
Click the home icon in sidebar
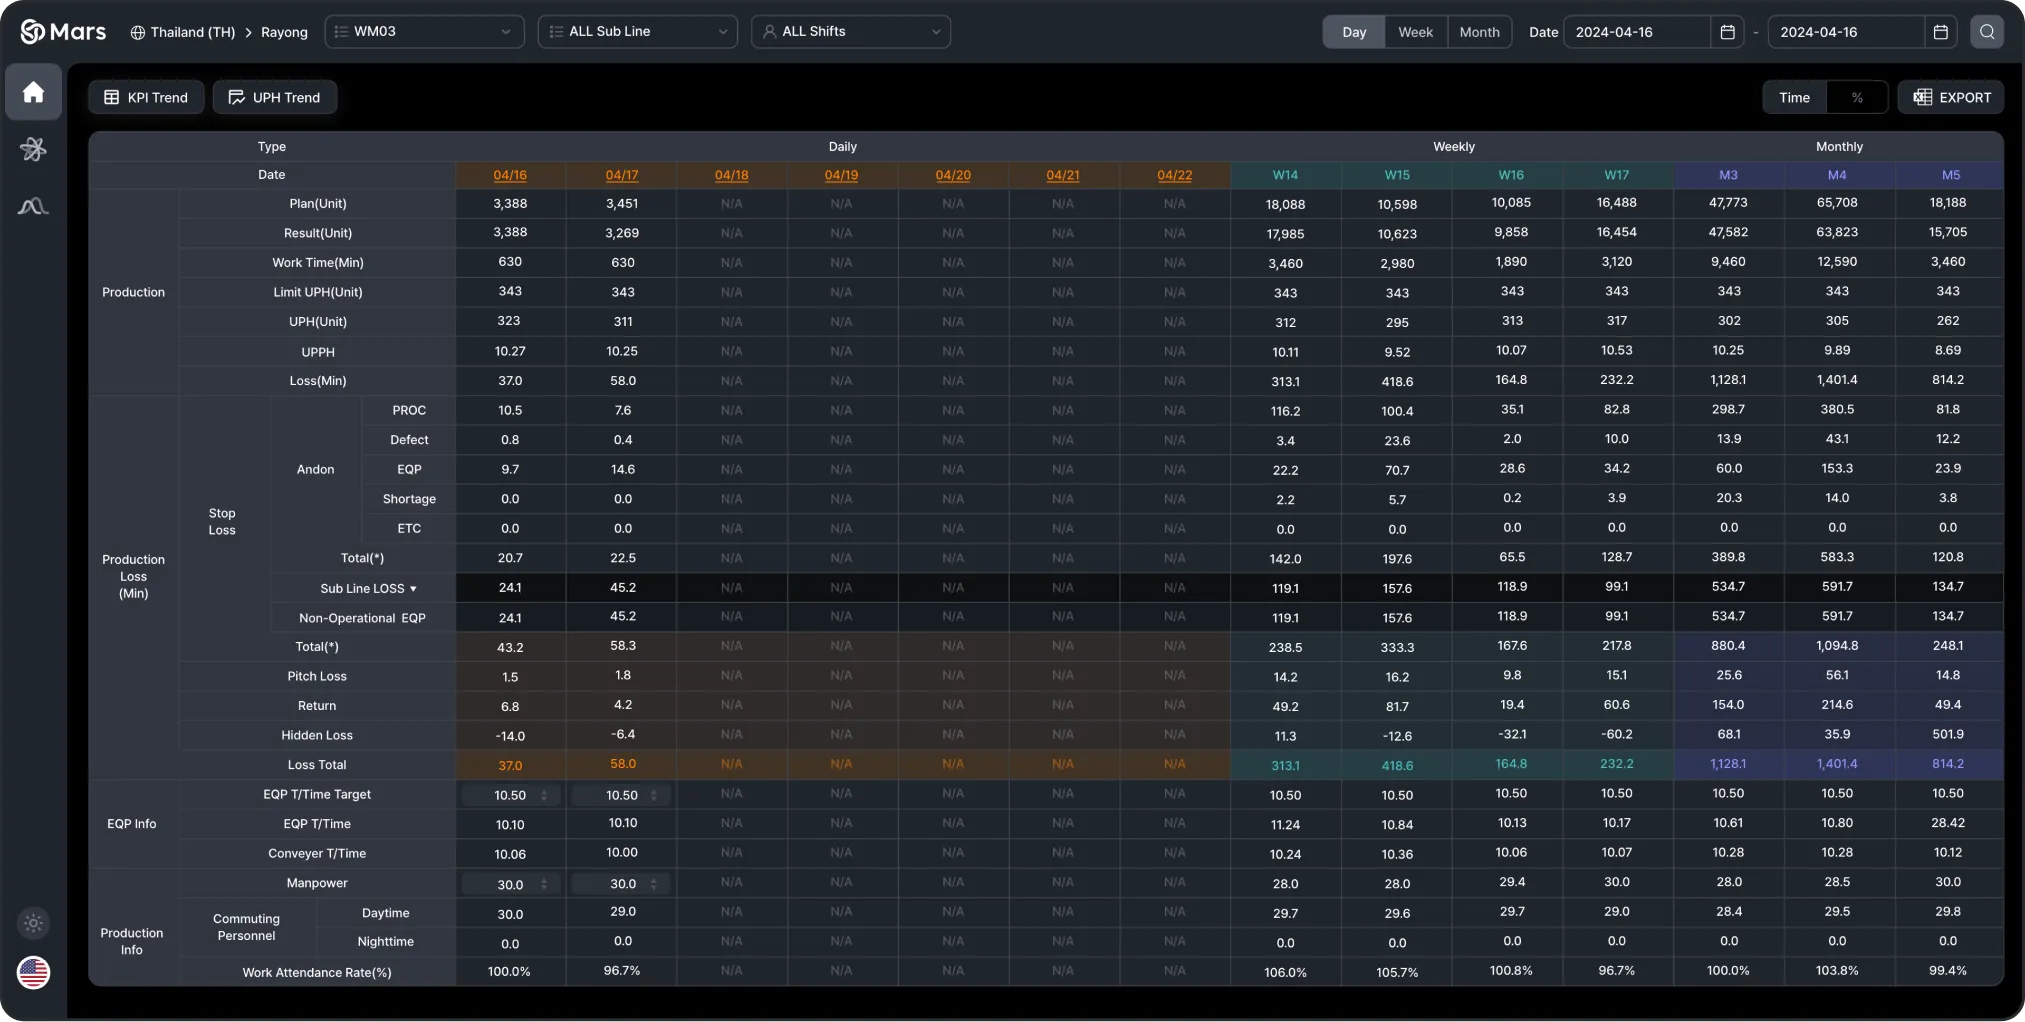click(33, 92)
